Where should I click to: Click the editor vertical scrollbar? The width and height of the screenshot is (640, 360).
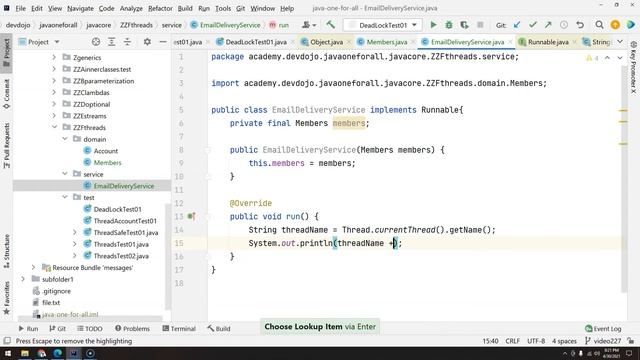pyautogui.click(x=624, y=180)
